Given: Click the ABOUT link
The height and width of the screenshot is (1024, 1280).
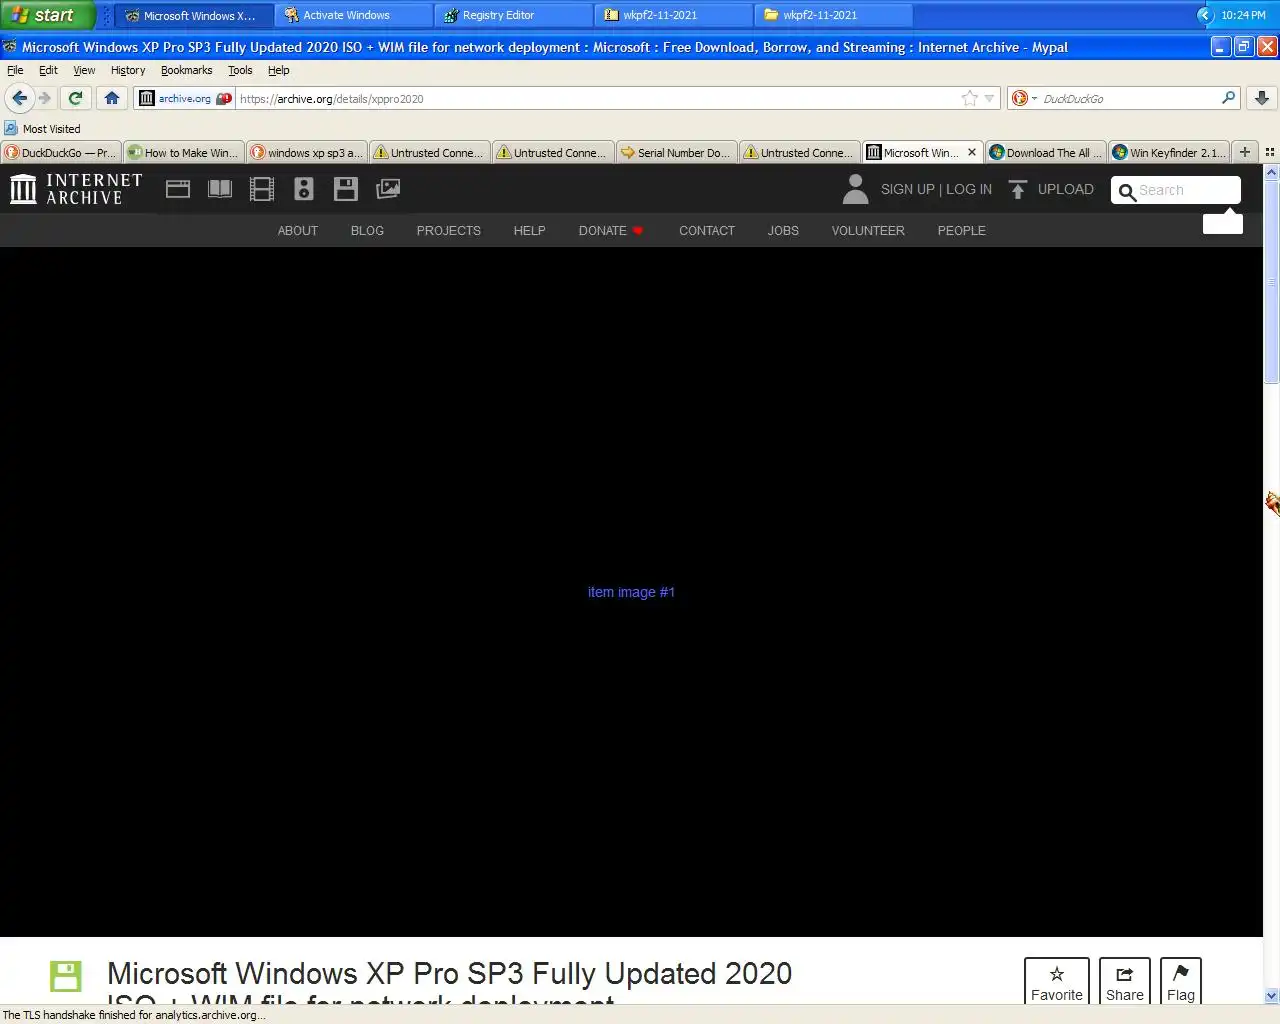Looking at the screenshot, I should pyautogui.click(x=298, y=230).
